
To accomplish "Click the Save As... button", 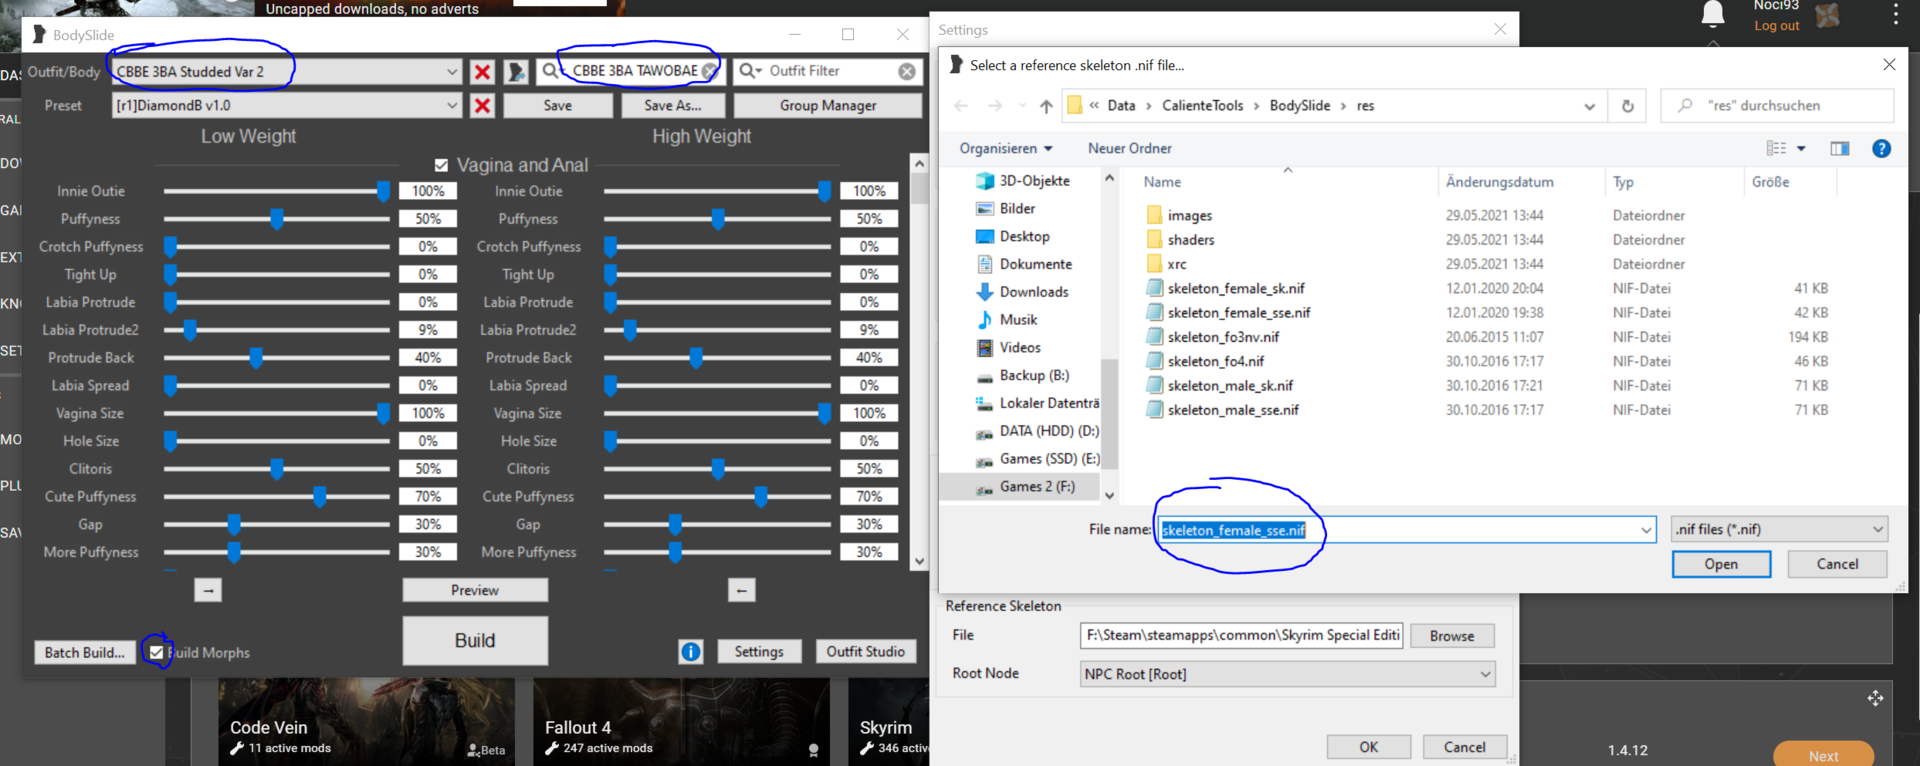I will tap(672, 105).
